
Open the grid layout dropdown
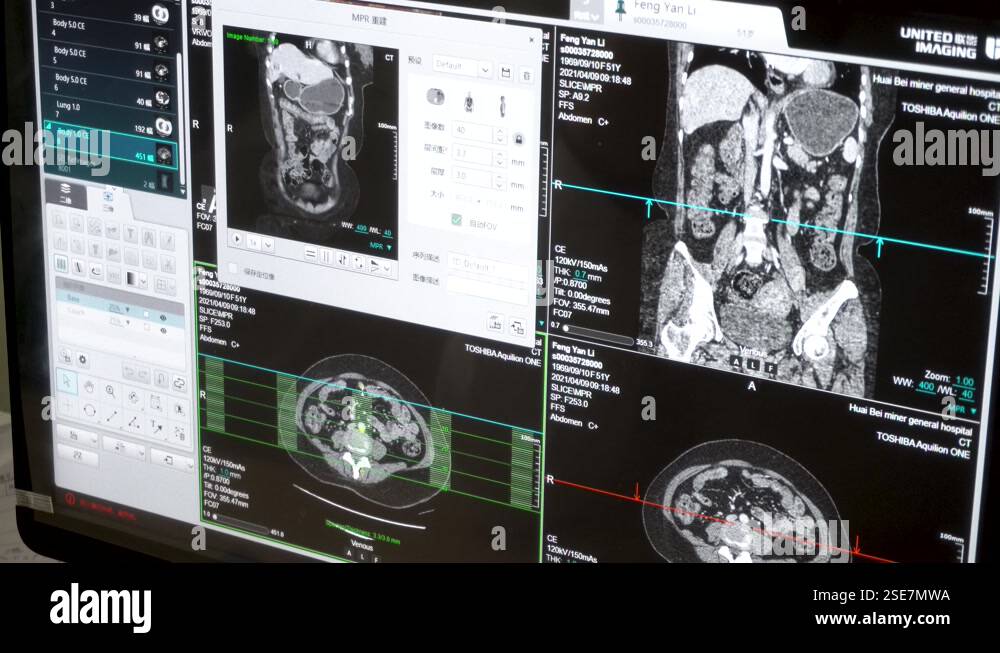(164, 284)
